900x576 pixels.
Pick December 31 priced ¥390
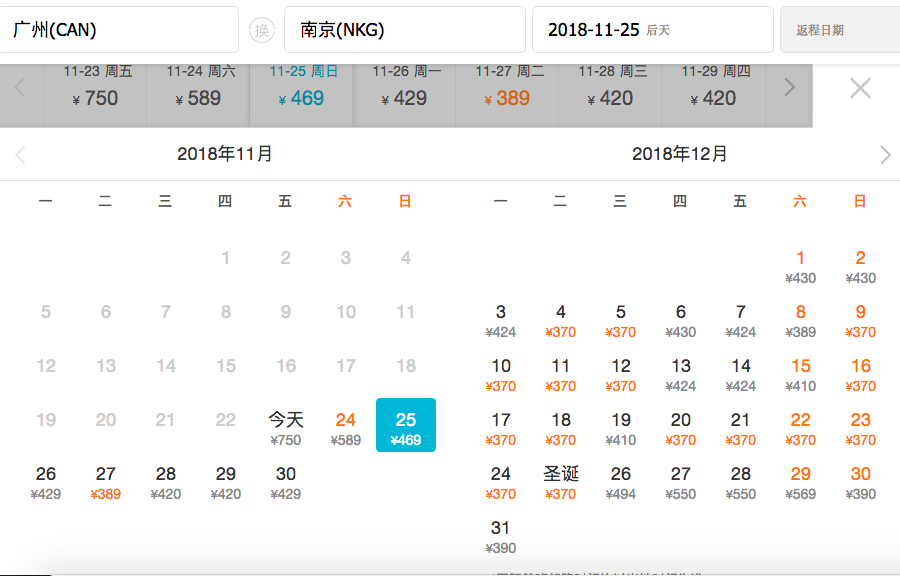coord(501,535)
